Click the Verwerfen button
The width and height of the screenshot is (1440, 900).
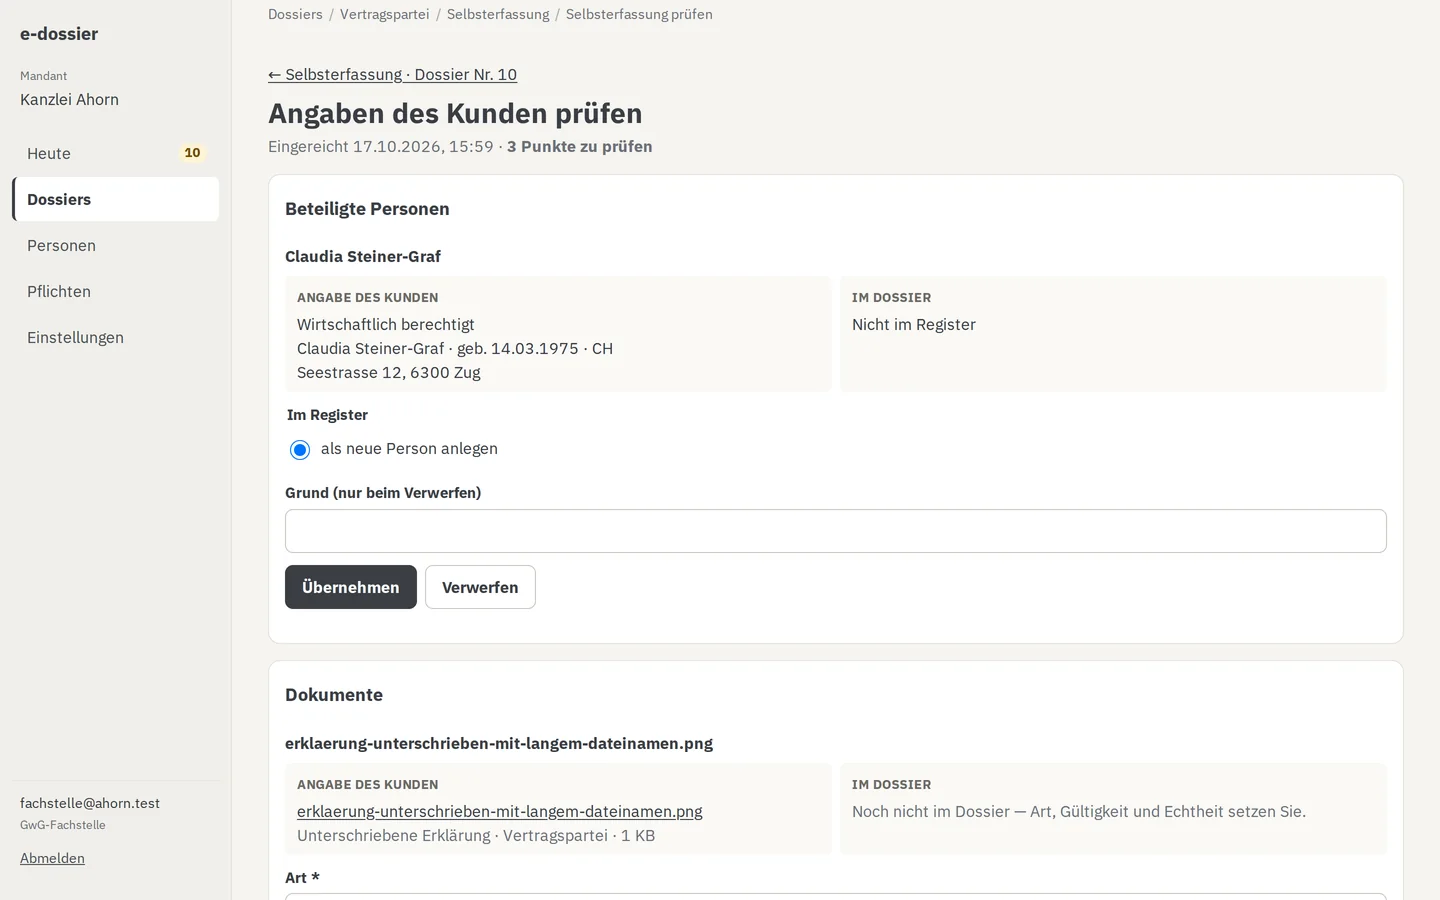tap(480, 587)
